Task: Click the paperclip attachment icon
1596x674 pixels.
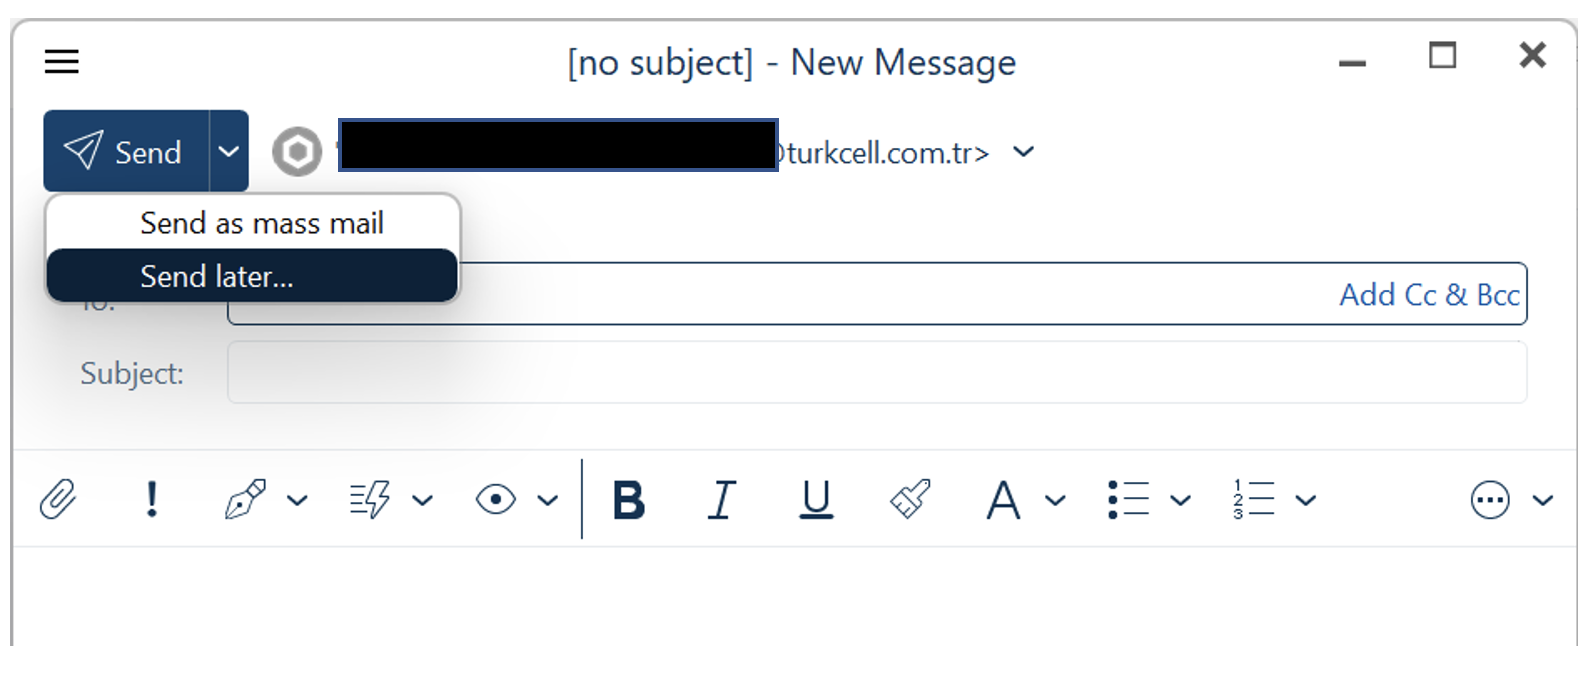Action: [58, 498]
